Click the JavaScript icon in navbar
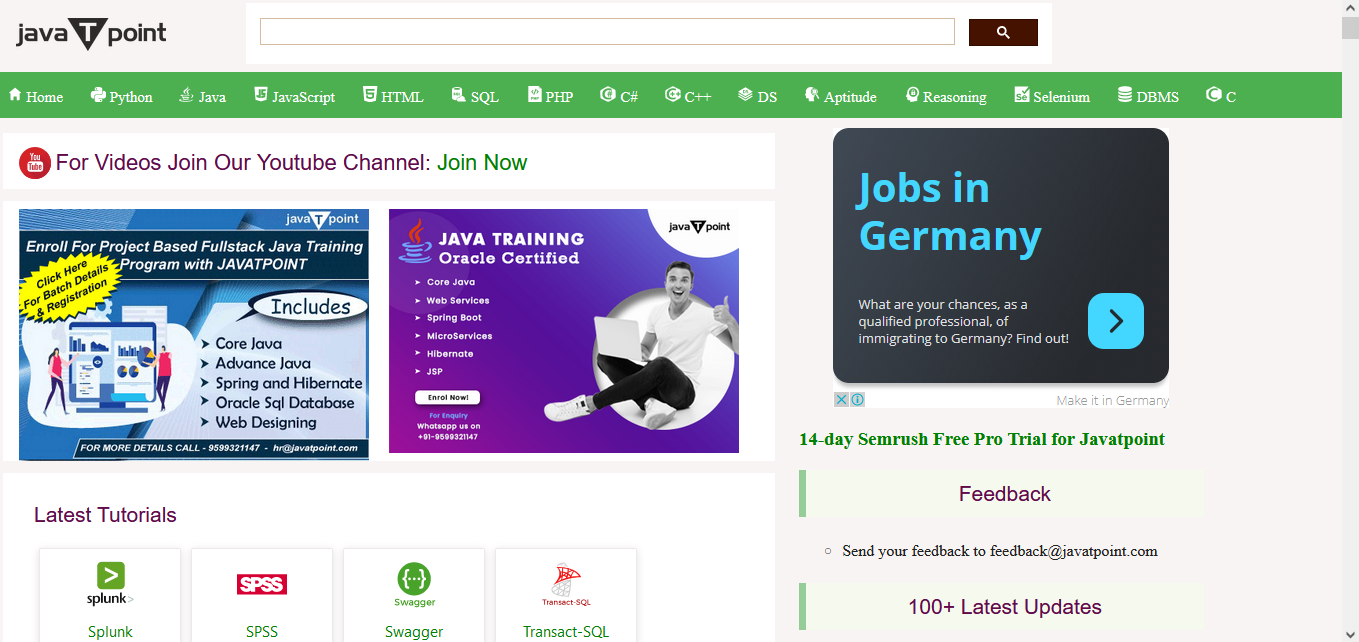 261,95
